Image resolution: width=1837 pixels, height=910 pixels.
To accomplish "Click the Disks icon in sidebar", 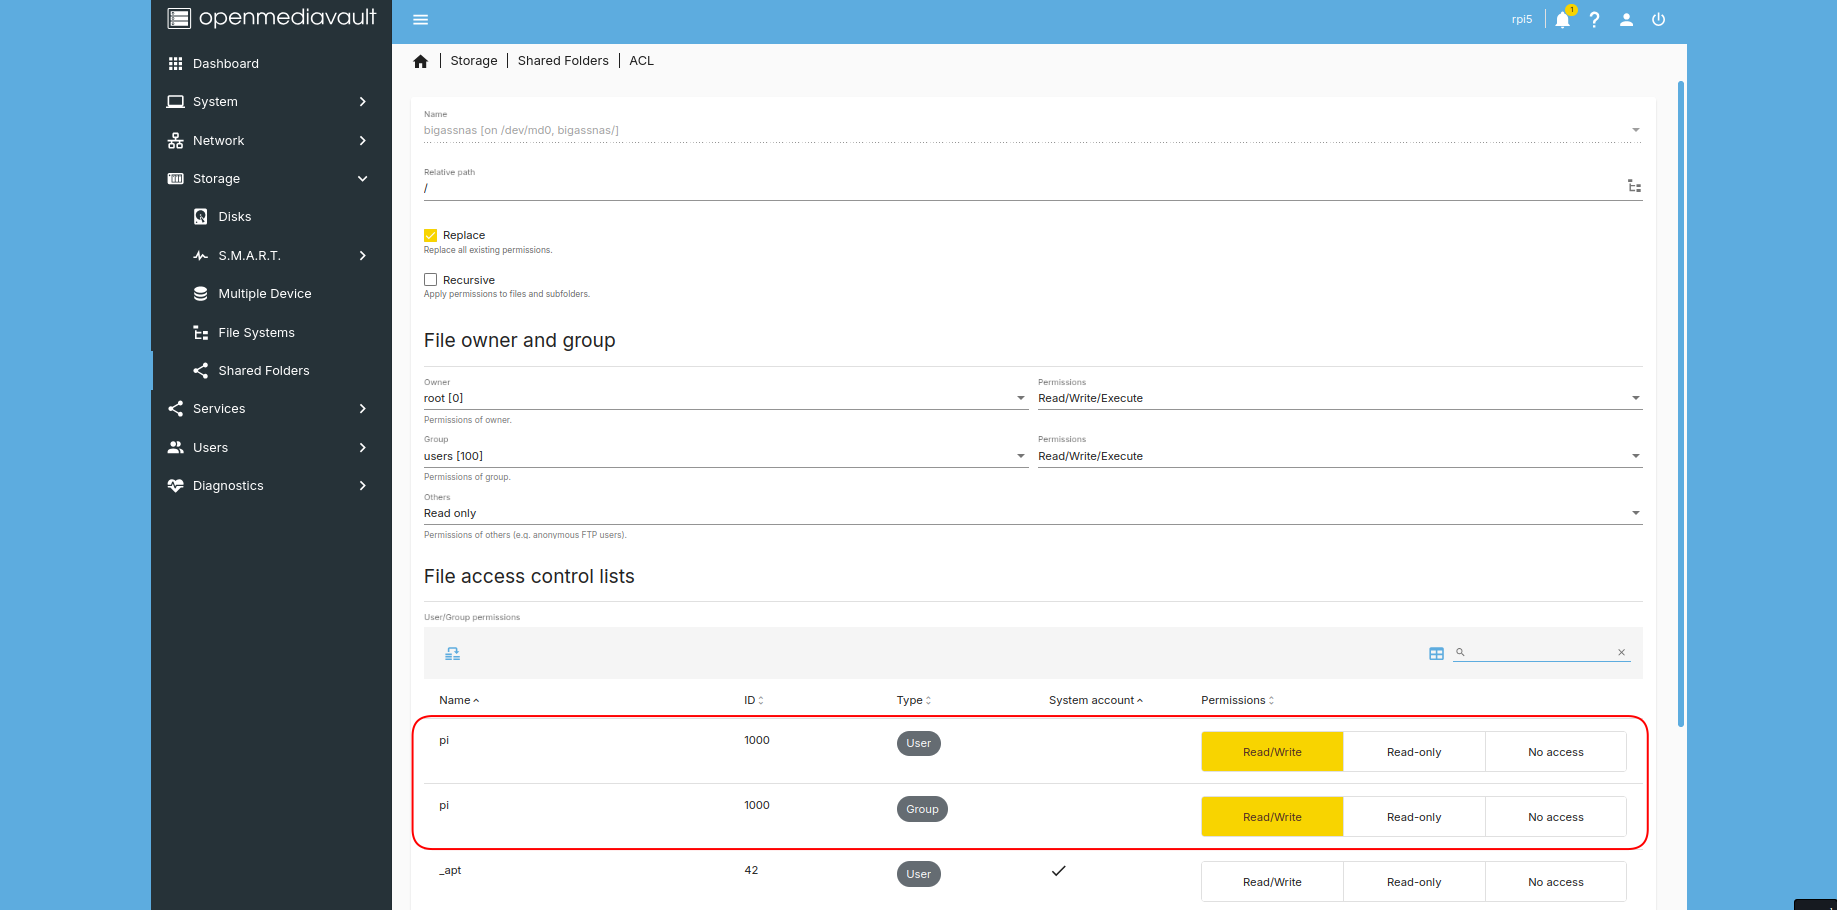I will click(x=201, y=217).
